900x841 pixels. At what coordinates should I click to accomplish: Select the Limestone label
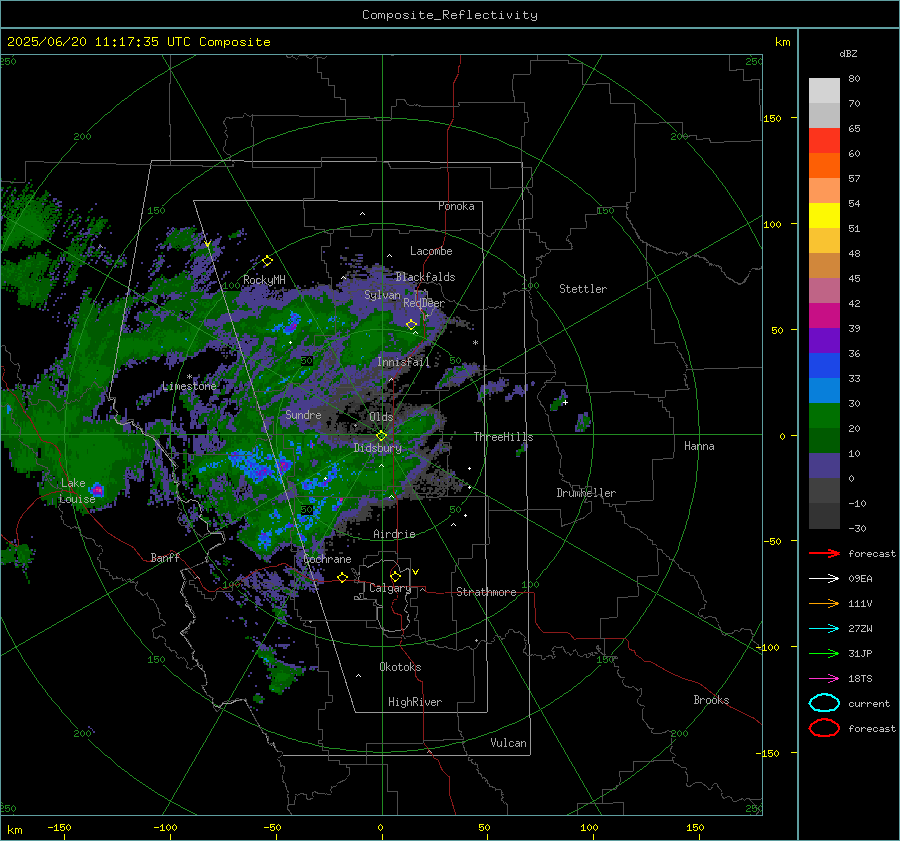pyautogui.click(x=189, y=386)
